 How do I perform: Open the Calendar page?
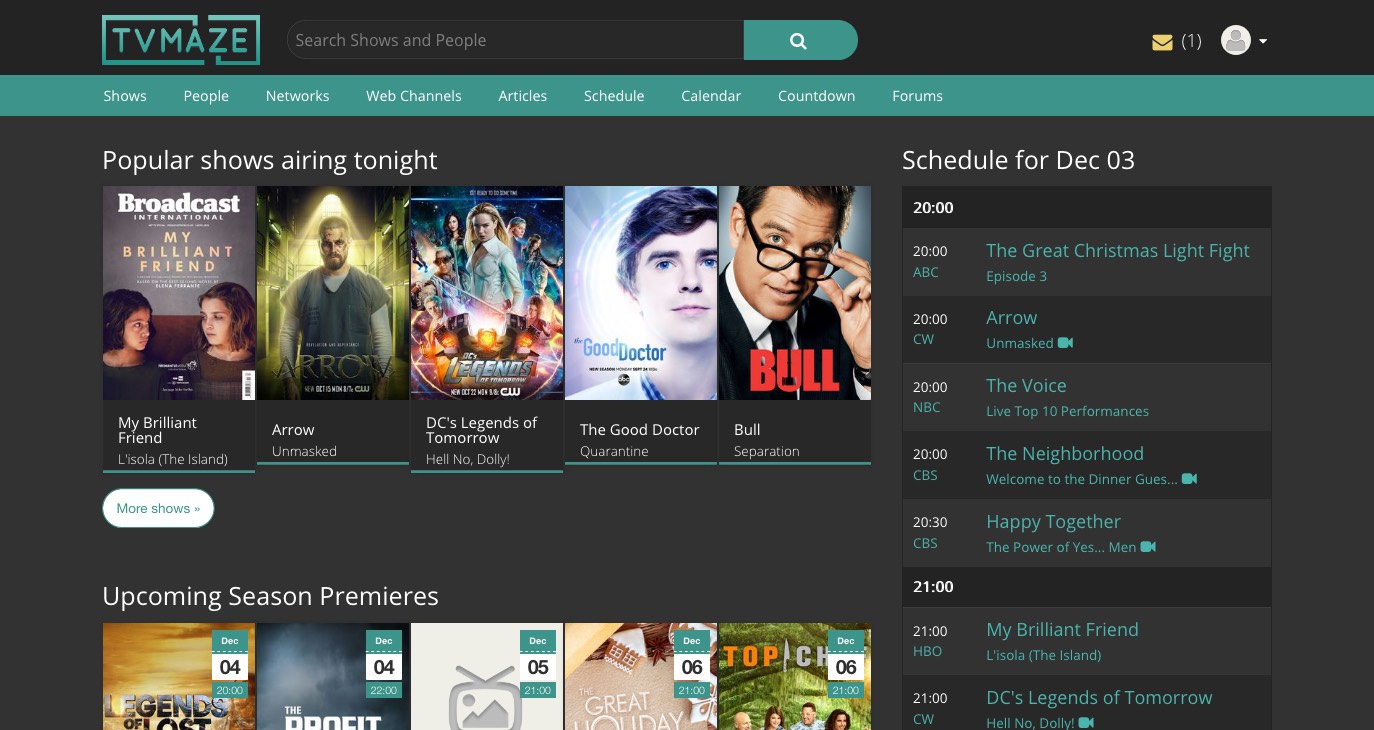coord(711,96)
